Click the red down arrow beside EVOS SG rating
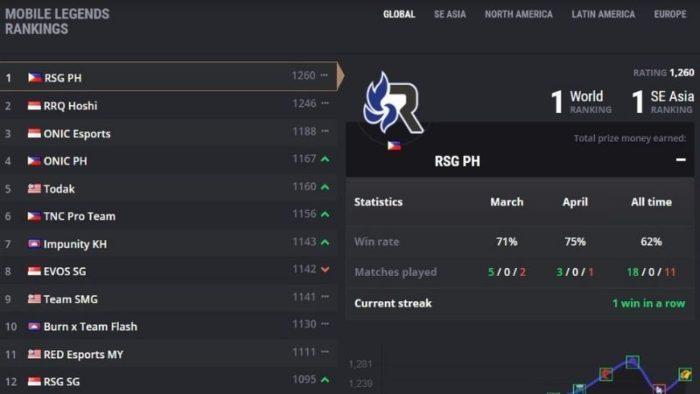This screenshot has width=700, height=394. [x=325, y=269]
